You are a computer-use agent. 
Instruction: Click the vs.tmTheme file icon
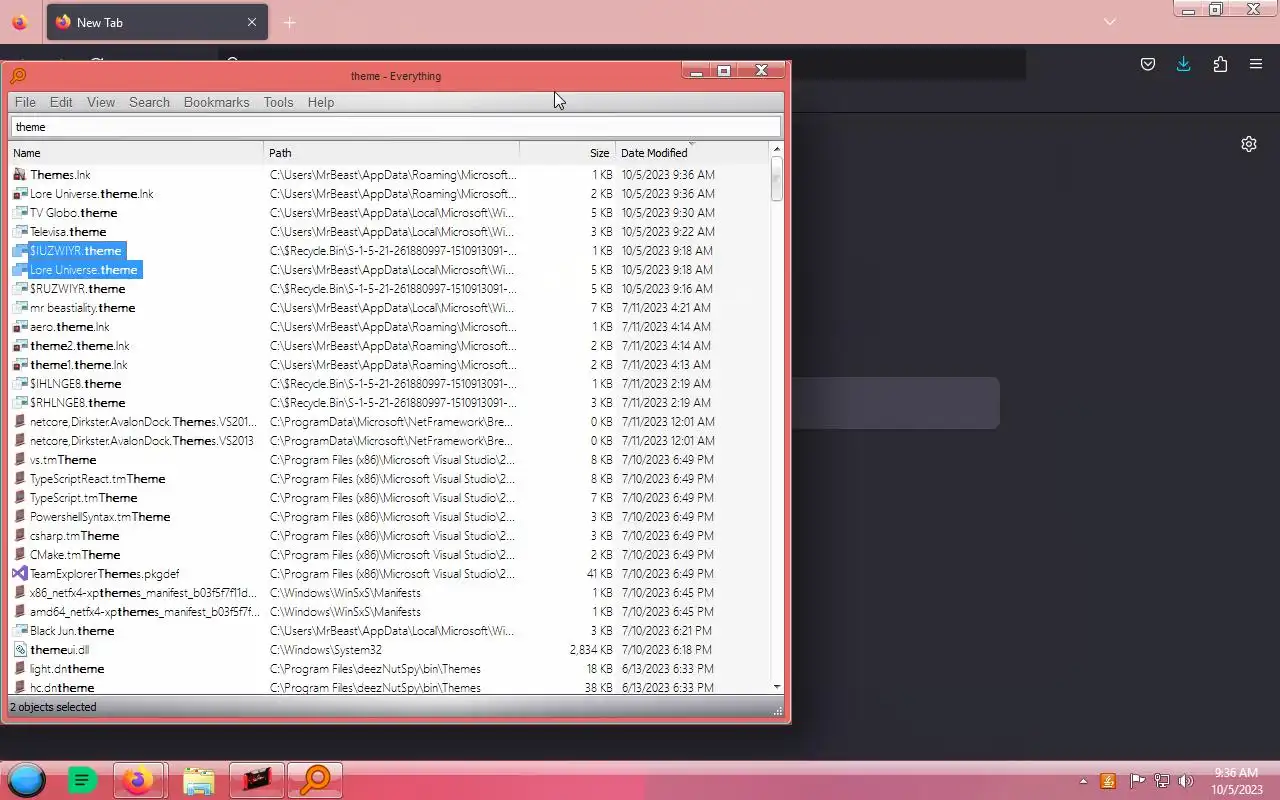[20, 460]
